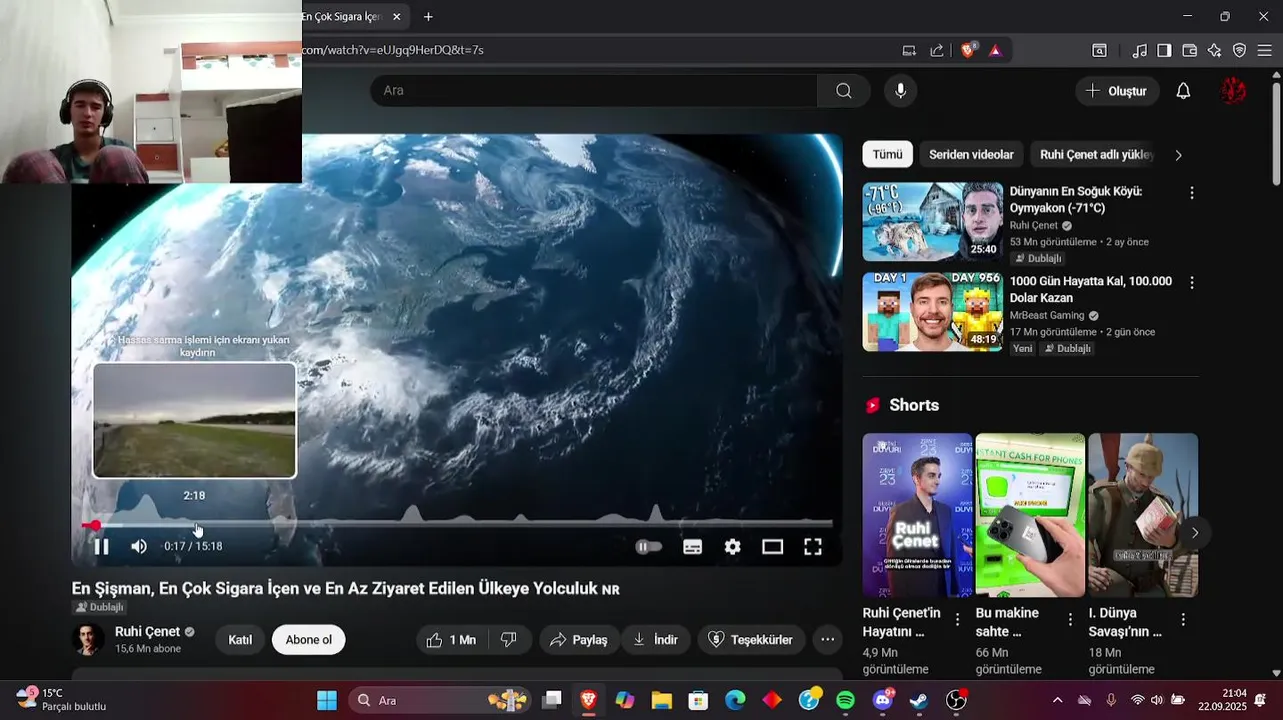Show next Shorts with the right arrow
Screen dimensions: 1283x720
point(1194,533)
